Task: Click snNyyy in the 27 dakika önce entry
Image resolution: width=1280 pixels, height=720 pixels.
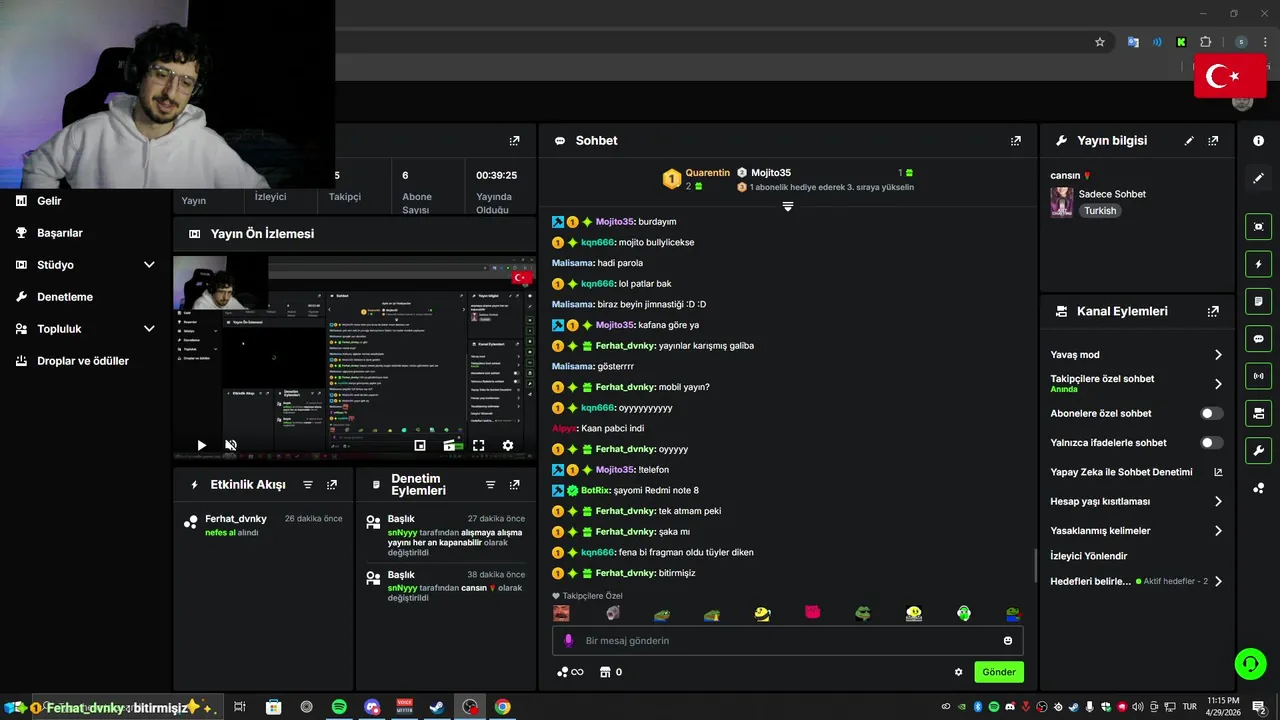Action: tap(402, 533)
